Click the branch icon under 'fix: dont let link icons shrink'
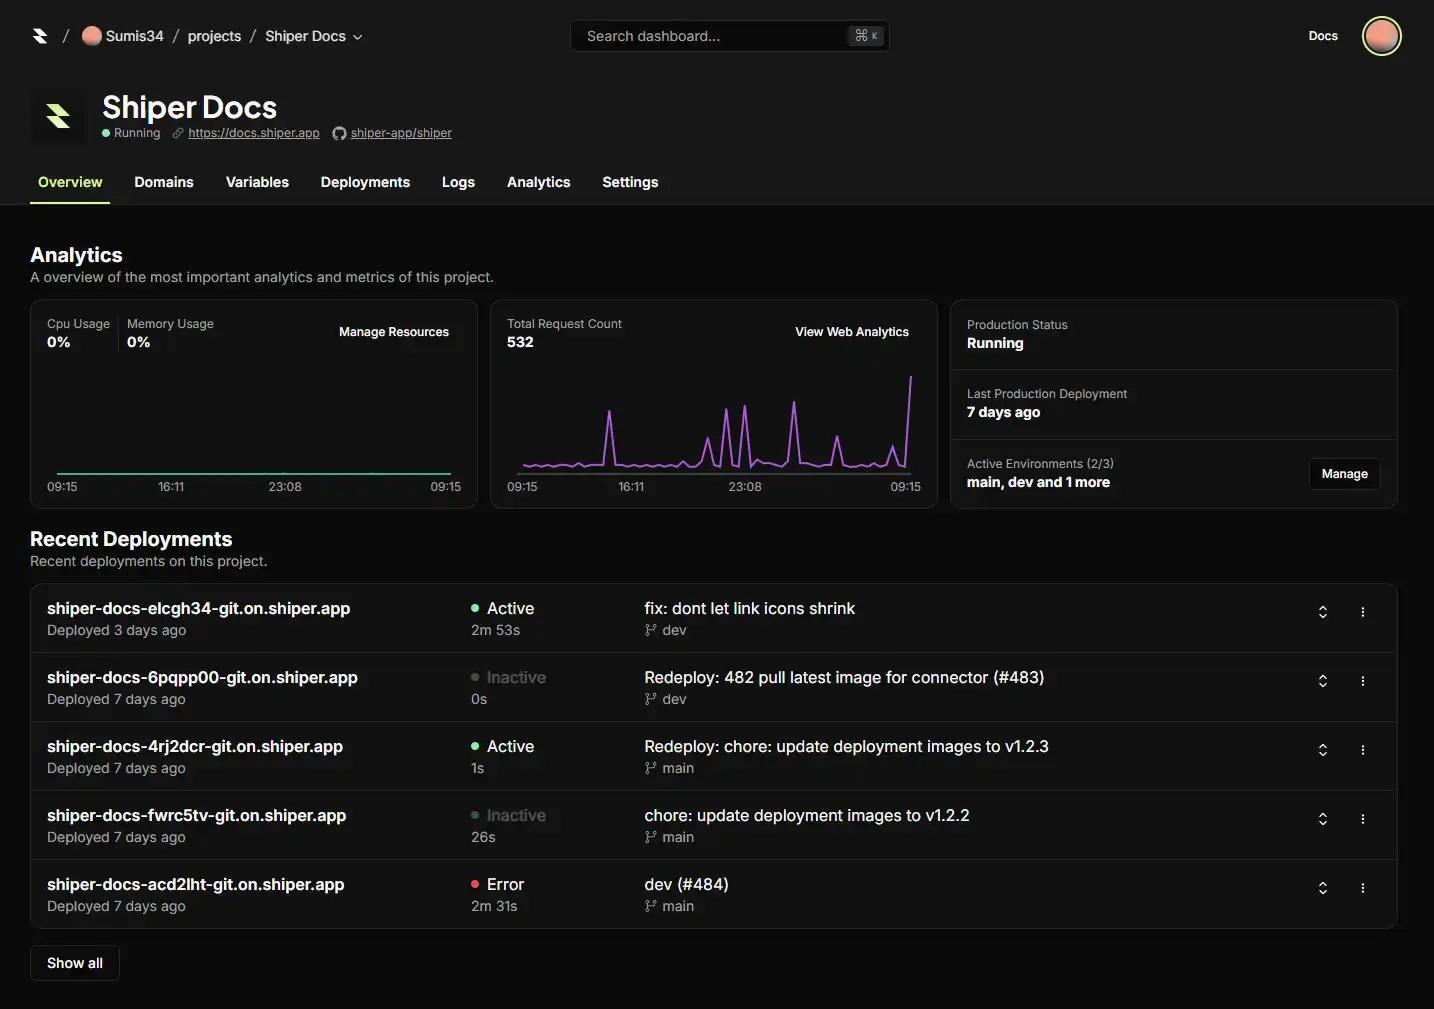1434x1009 pixels. pyautogui.click(x=651, y=630)
